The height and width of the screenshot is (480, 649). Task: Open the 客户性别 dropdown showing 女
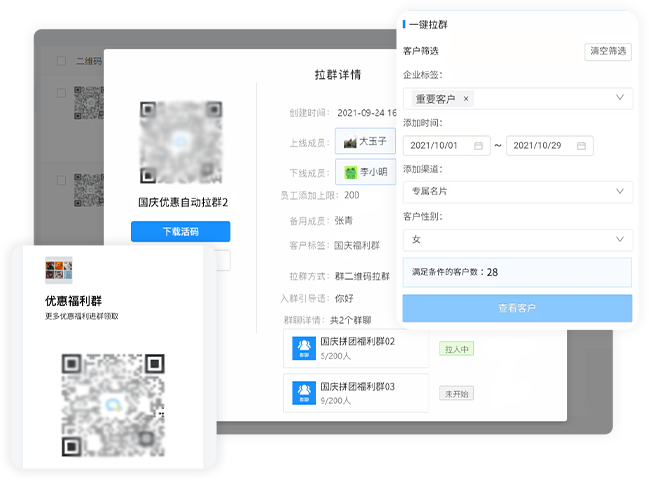tap(517, 240)
